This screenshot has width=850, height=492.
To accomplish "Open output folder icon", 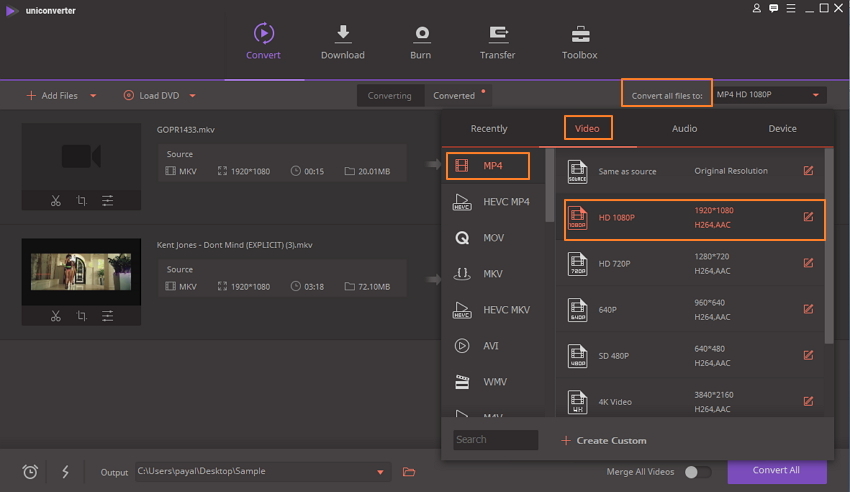I will pos(409,472).
